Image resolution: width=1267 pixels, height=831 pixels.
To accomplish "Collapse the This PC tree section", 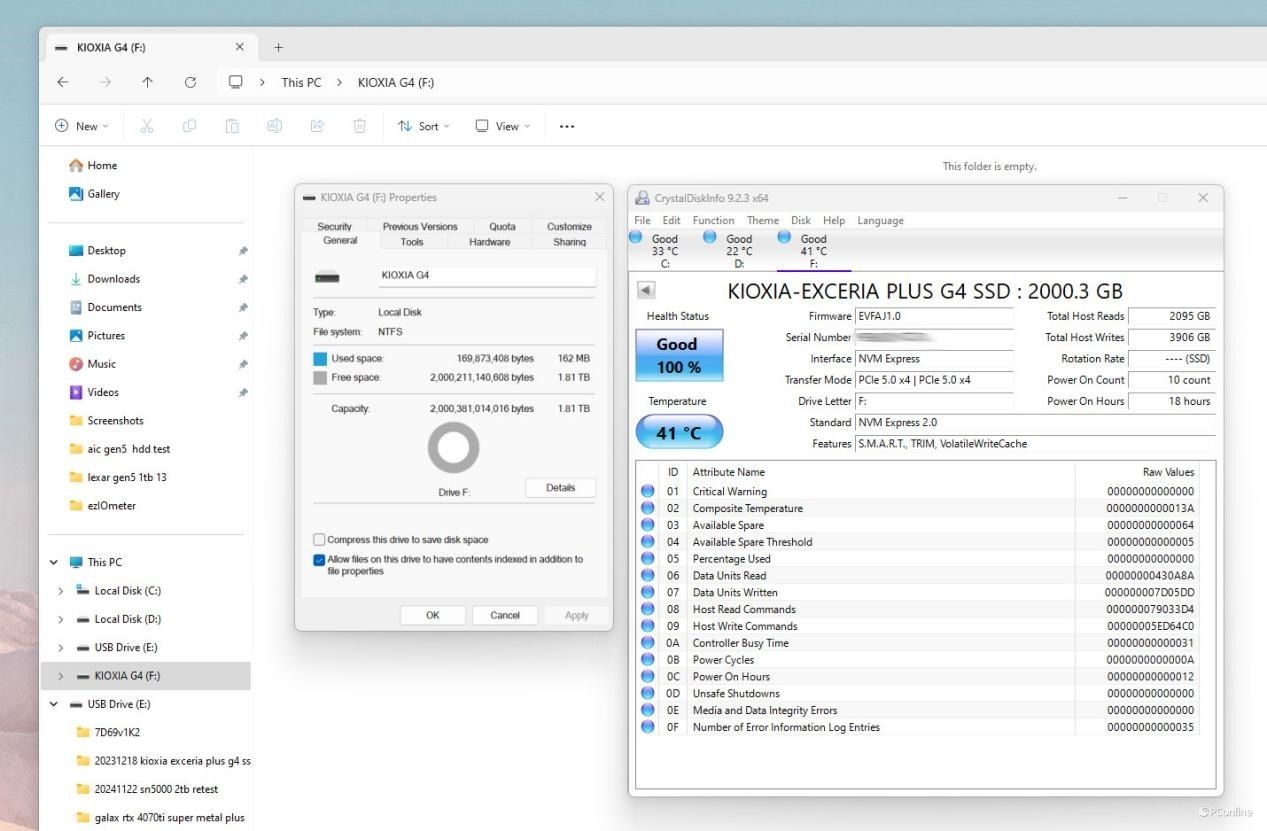I will coord(54,562).
